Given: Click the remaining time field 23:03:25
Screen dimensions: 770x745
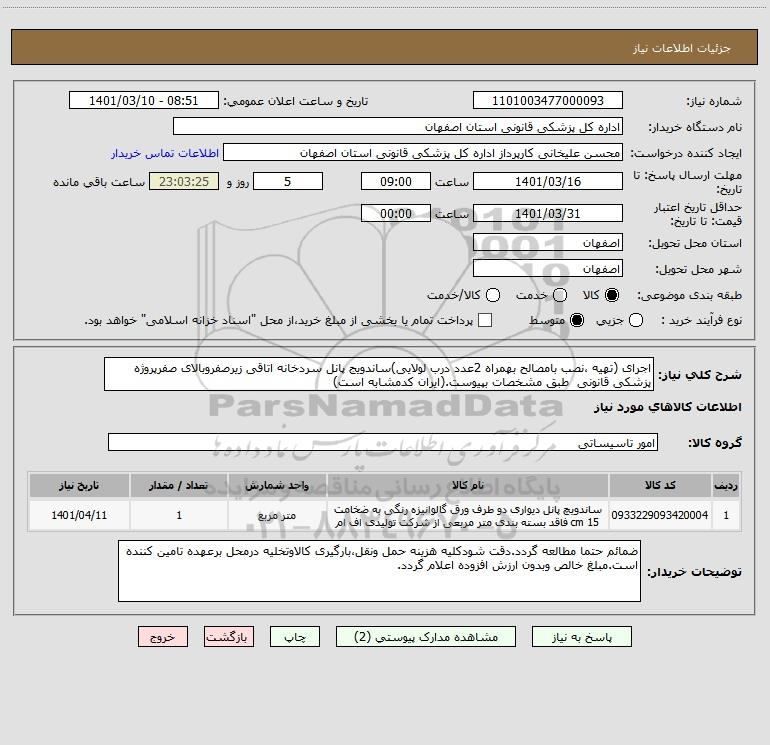Looking at the screenshot, I should 184,181.
